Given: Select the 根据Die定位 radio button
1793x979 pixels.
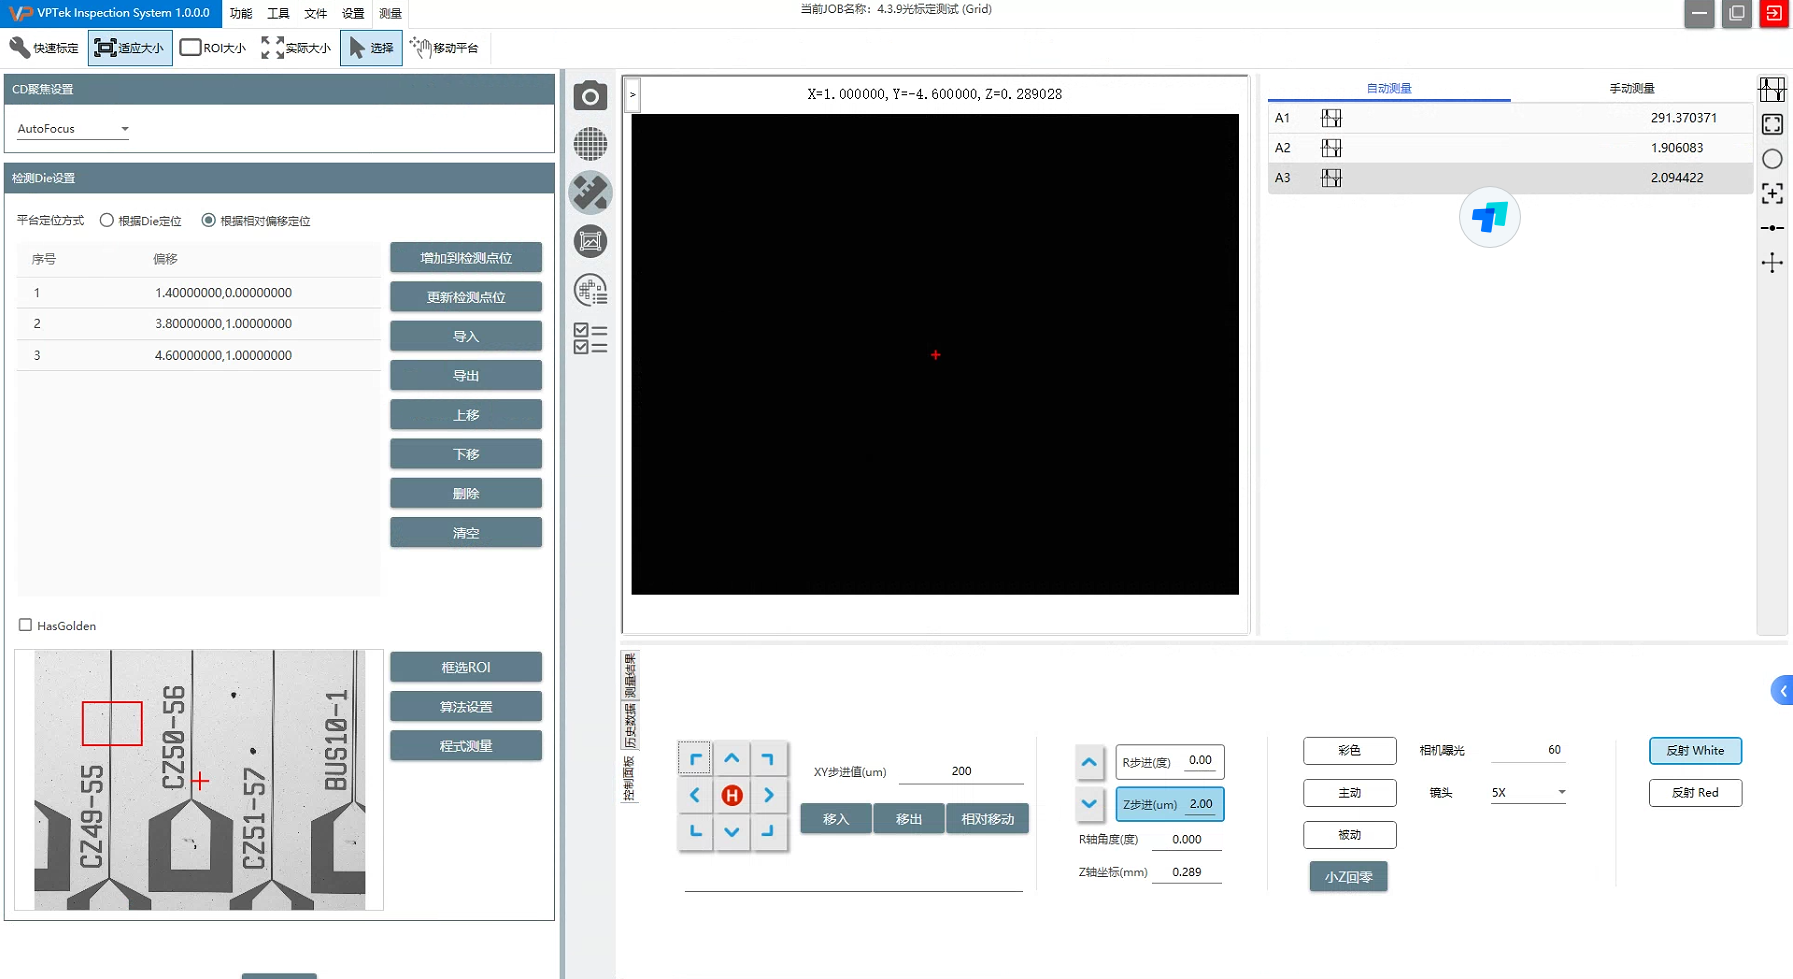Looking at the screenshot, I should click(107, 220).
